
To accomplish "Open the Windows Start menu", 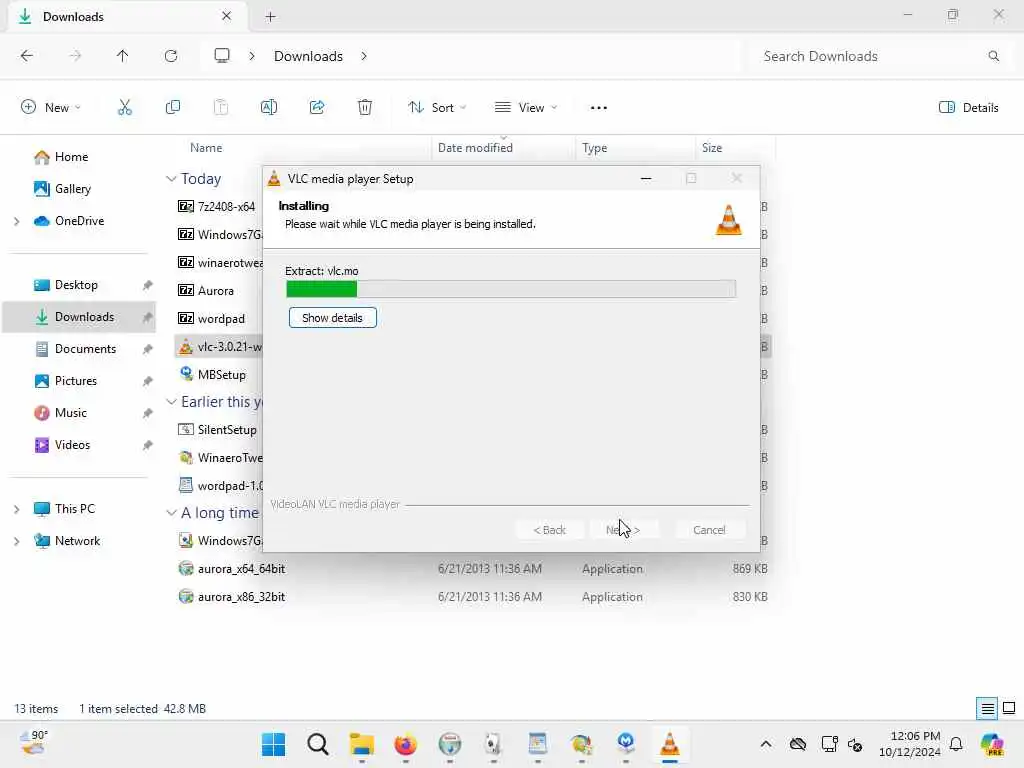I will (273, 744).
